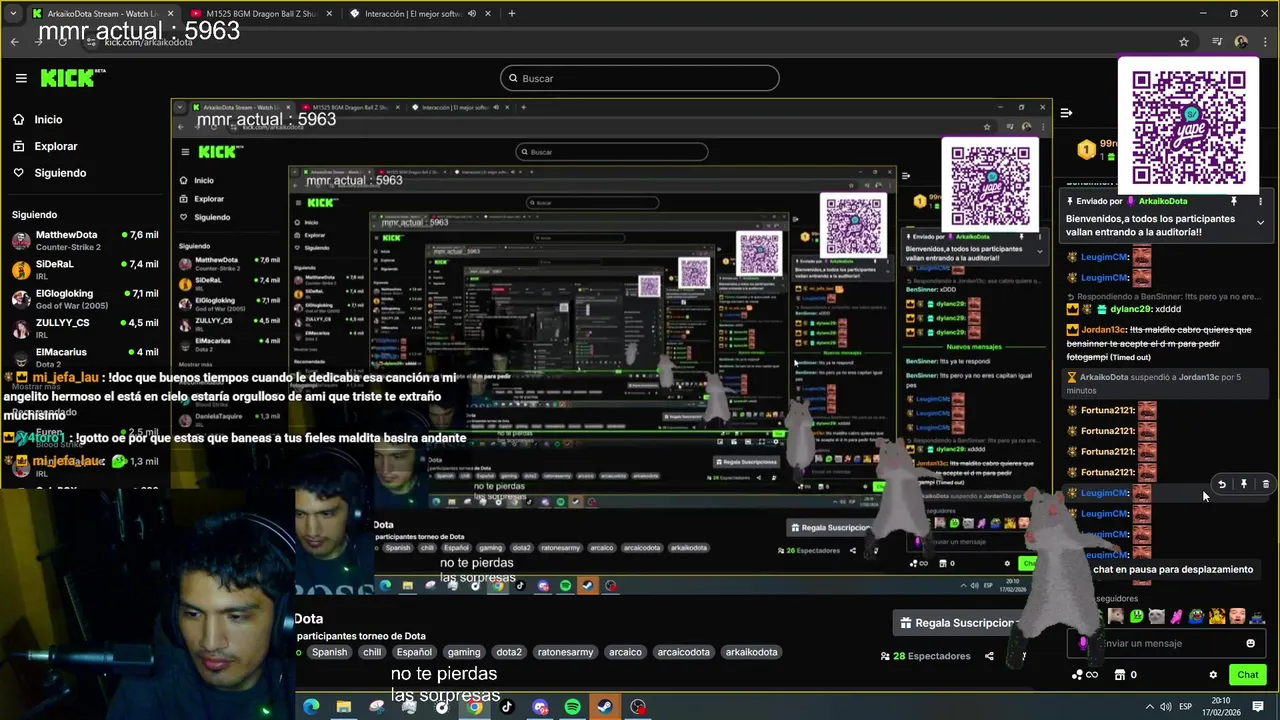1280x720 pixels.
Task: Open Discord from the taskbar
Action: point(540,707)
